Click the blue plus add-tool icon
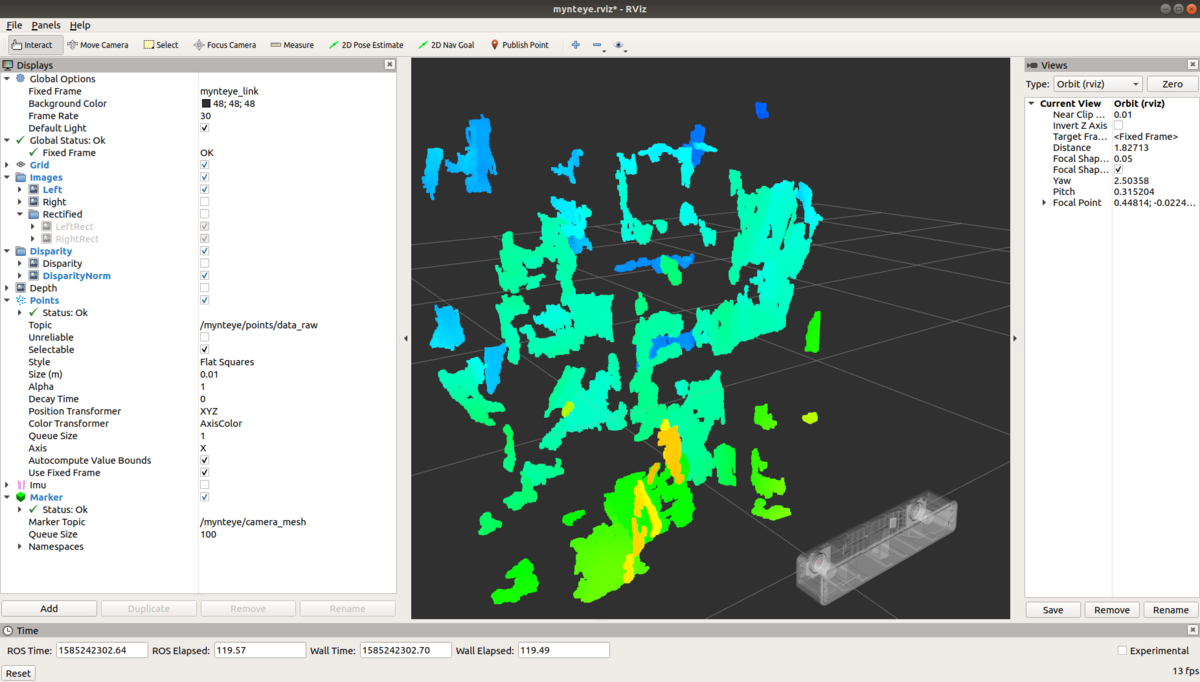The width and height of the screenshot is (1200, 682). point(575,45)
